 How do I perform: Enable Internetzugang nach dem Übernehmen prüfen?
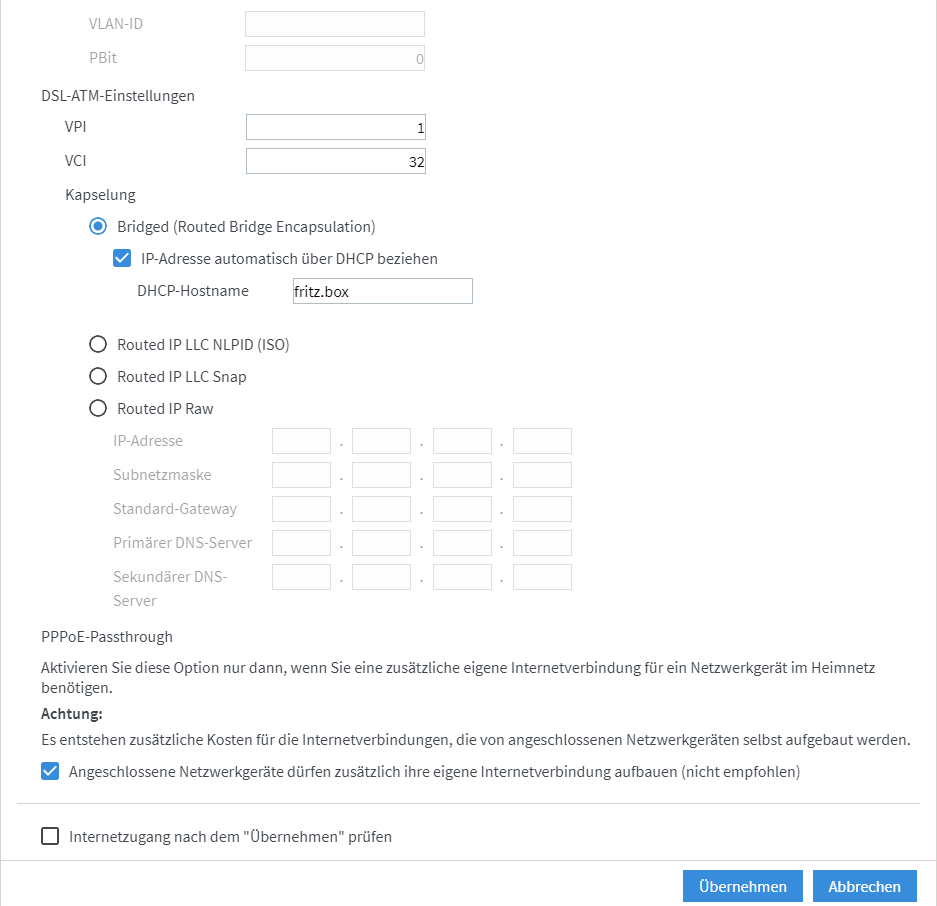[50, 836]
